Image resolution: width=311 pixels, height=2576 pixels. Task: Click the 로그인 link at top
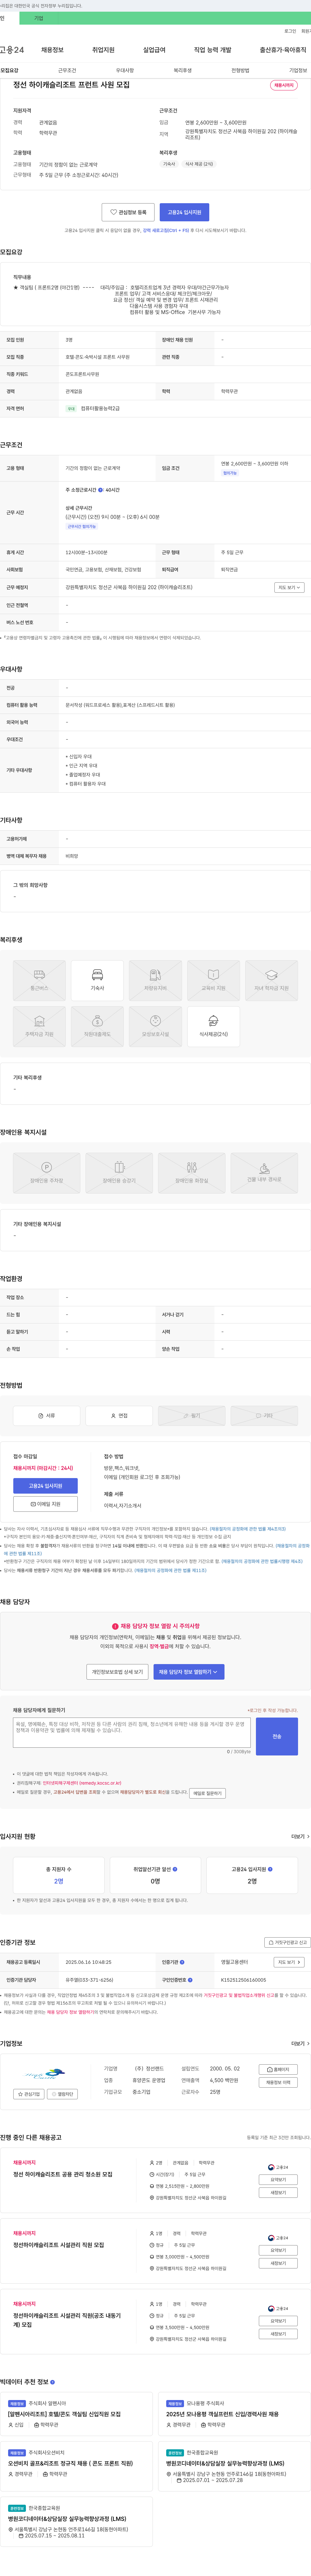coord(290,31)
